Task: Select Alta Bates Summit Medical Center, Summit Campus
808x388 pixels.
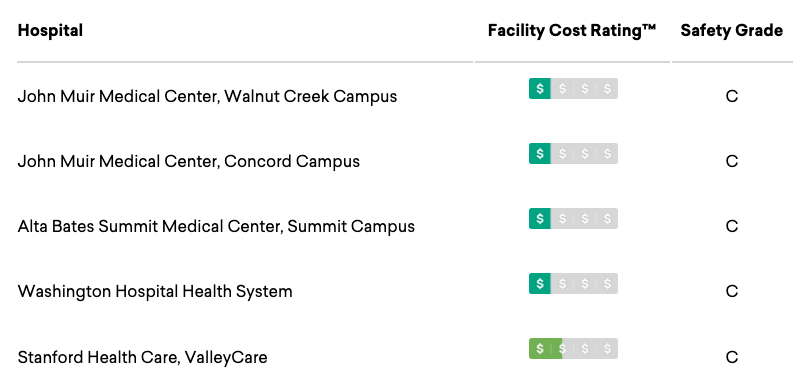Action: point(216,226)
